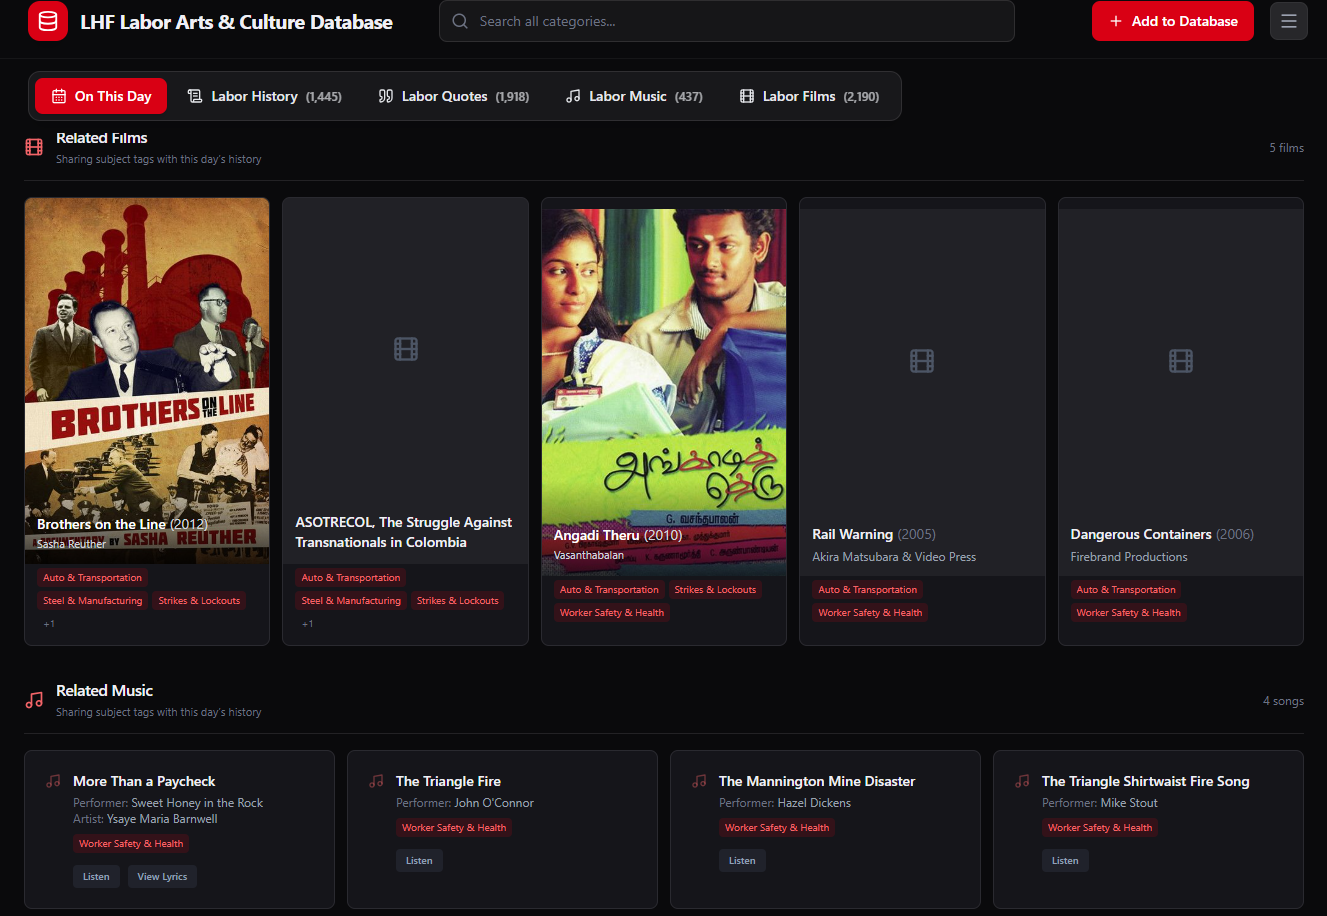Open the Labor Films tab

[x=809, y=96]
